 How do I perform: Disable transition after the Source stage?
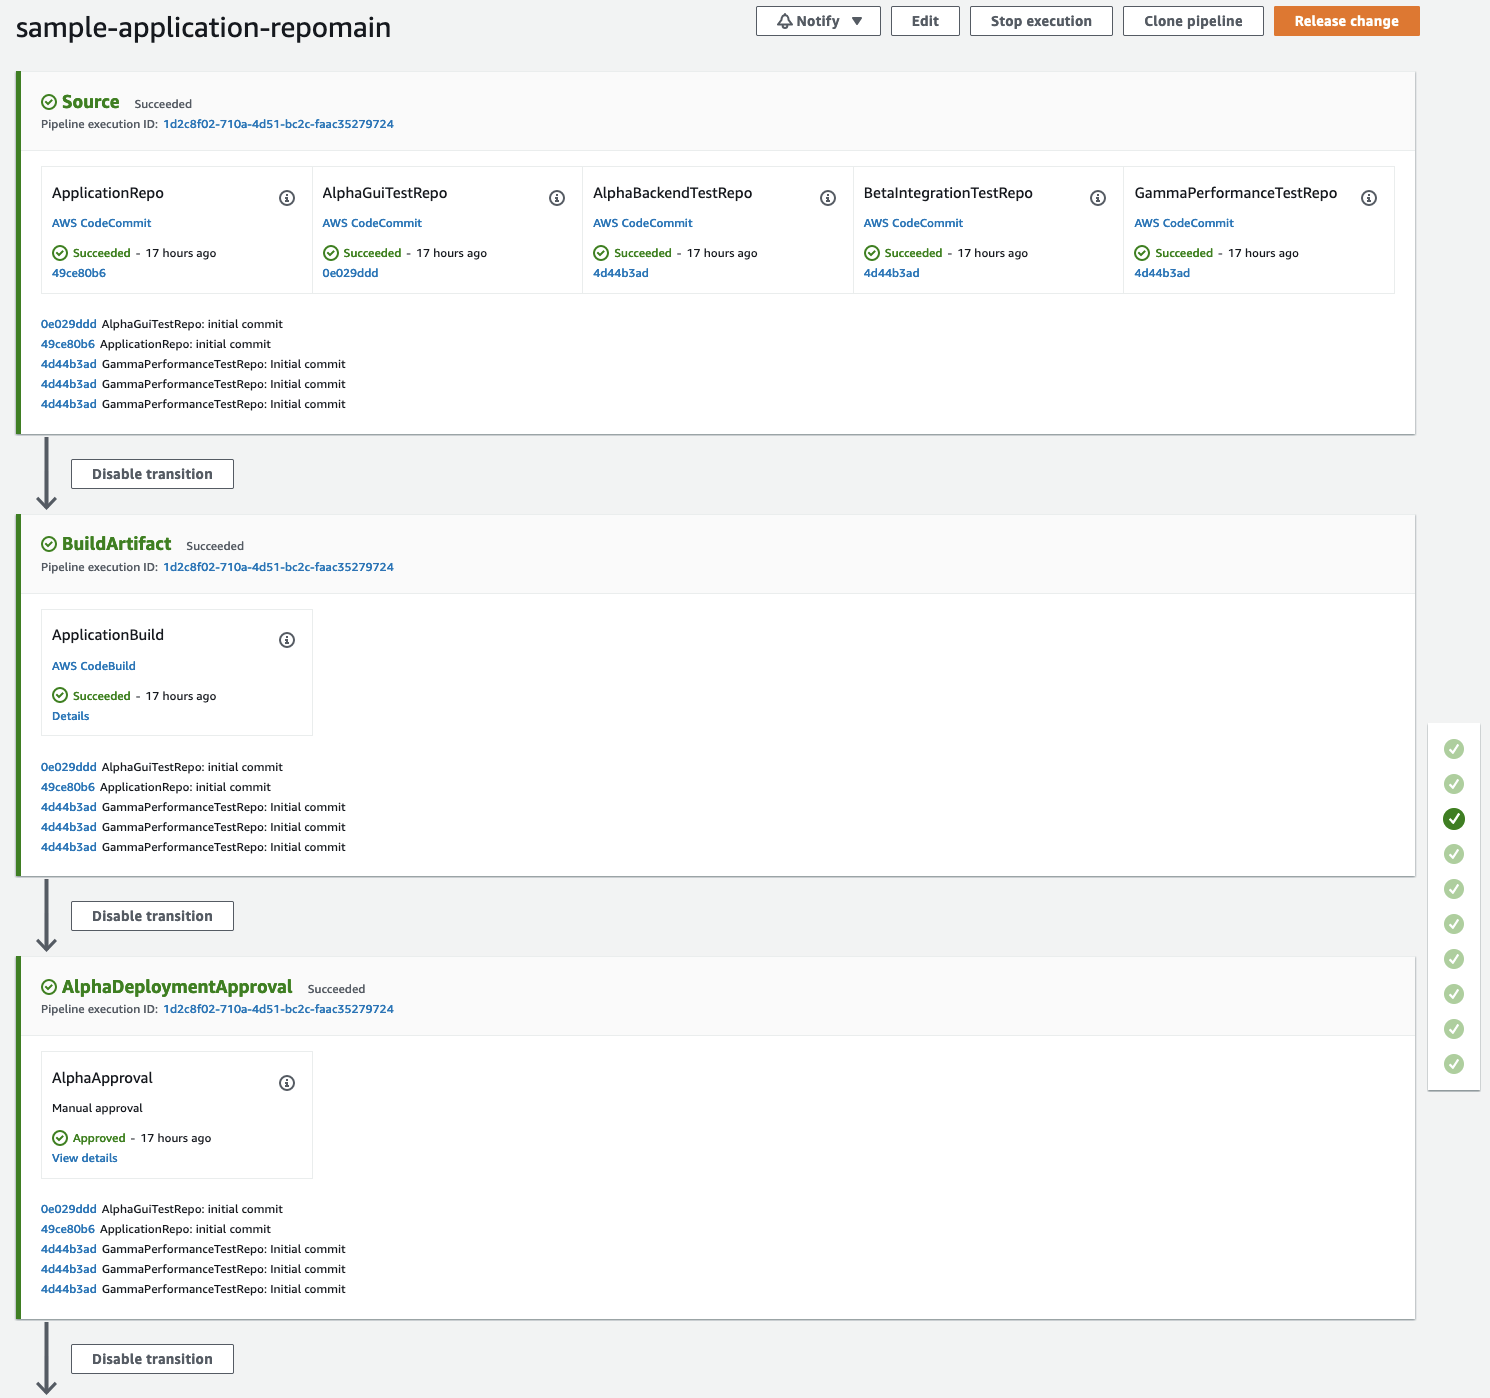point(151,473)
